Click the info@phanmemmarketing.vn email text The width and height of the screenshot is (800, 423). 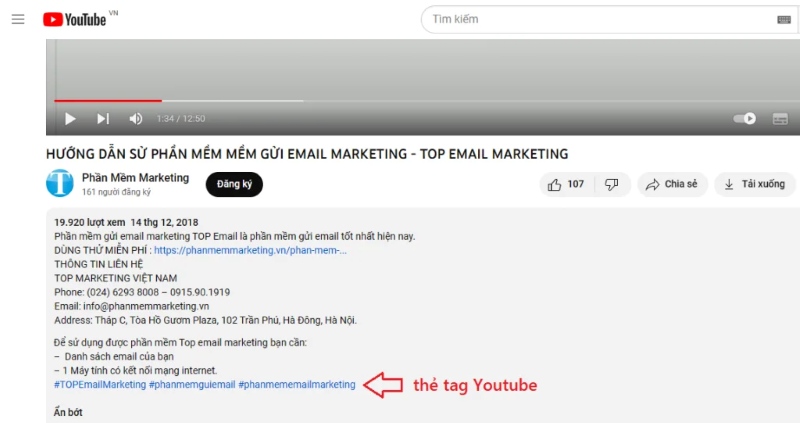click(146, 306)
